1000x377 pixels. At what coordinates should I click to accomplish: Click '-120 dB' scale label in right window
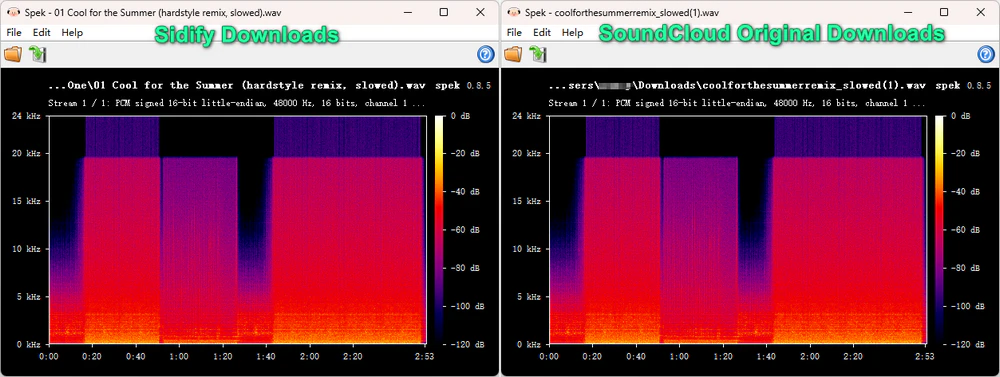967,344
